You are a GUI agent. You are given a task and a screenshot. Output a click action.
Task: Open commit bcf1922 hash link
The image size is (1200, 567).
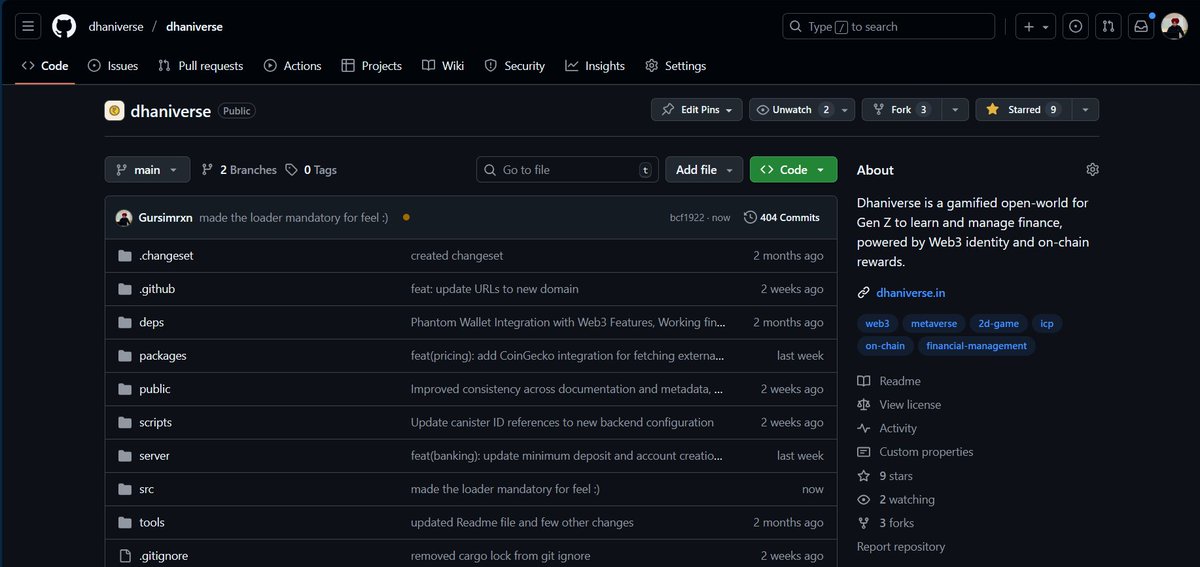(x=688, y=217)
